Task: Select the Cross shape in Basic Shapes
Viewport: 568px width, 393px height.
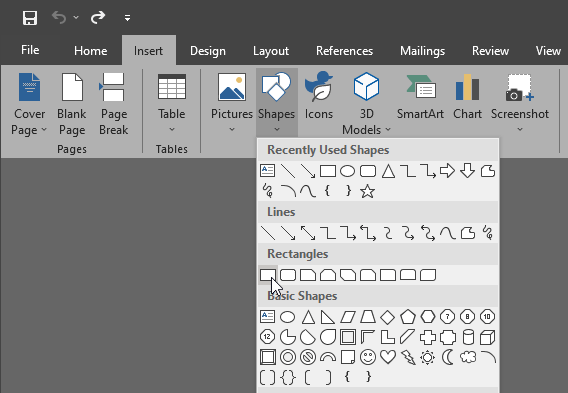Action: (427, 337)
